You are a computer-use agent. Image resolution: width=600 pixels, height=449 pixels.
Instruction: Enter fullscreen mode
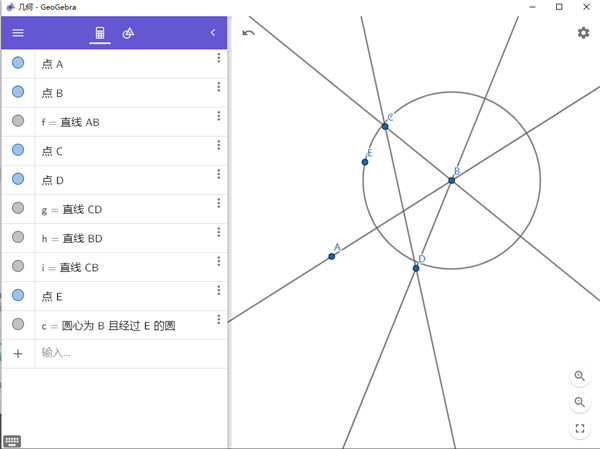[x=580, y=428]
